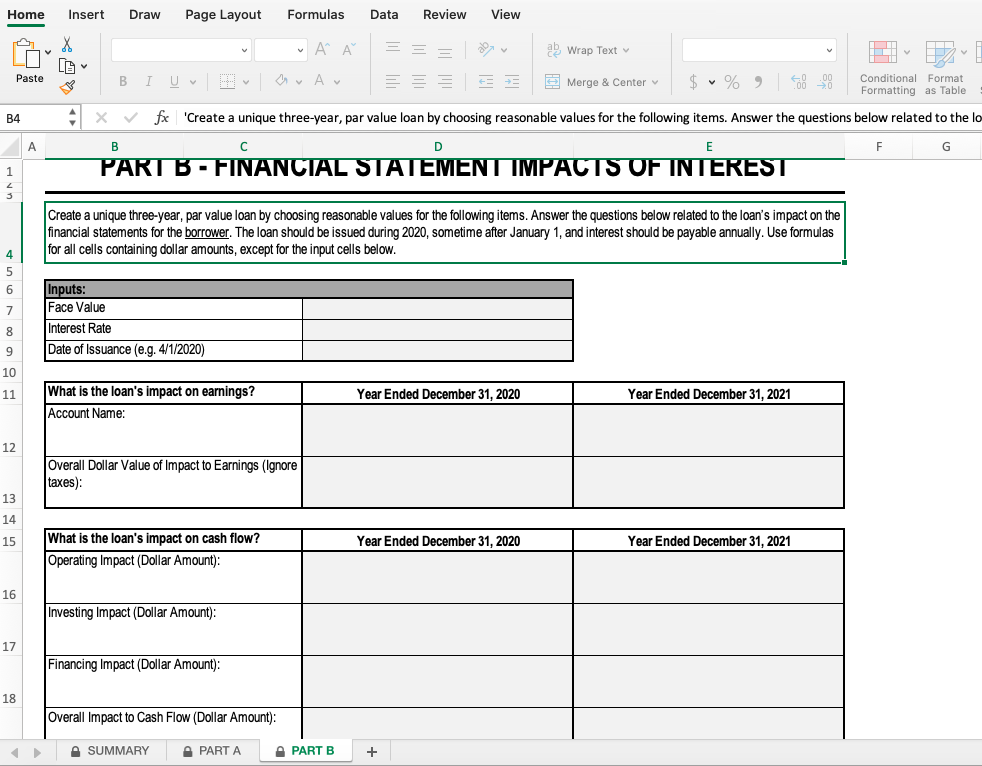Apply percent style formatting
The width and height of the screenshot is (982, 766).
click(731, 82)
